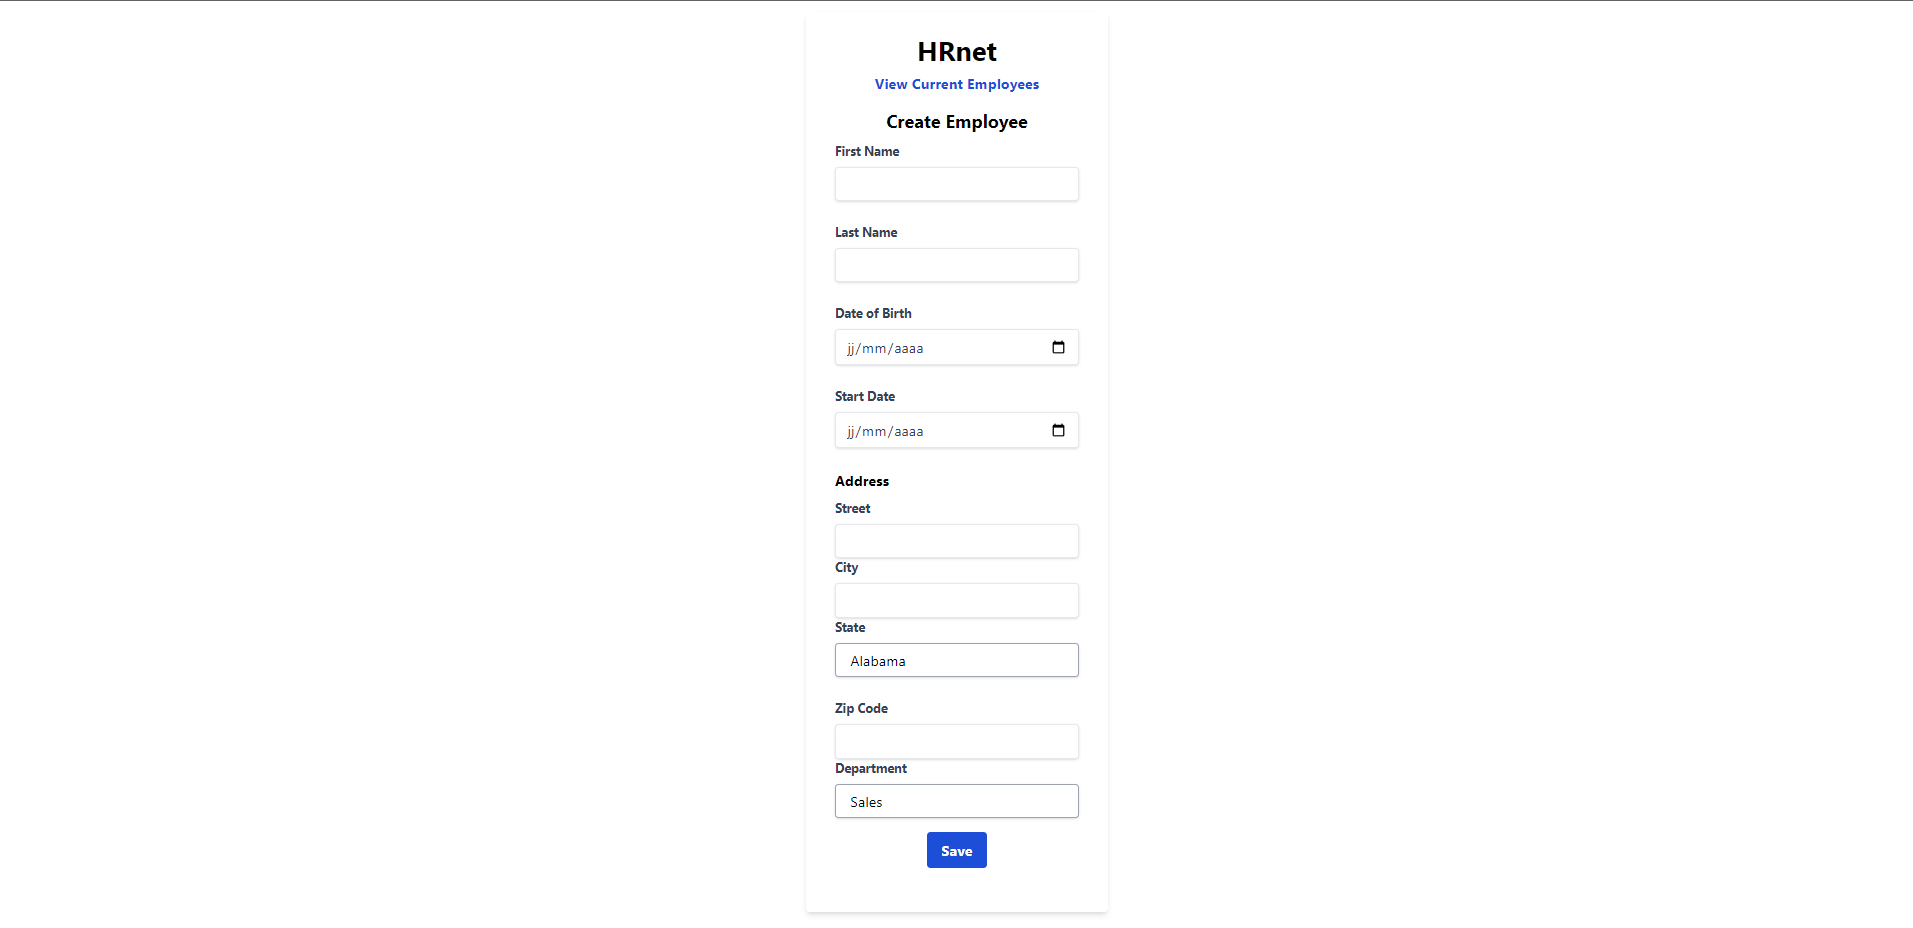Viewport: 1913px width, 928px height.
Task: Click inside the Zip Code field
Action: pos(956,741)
